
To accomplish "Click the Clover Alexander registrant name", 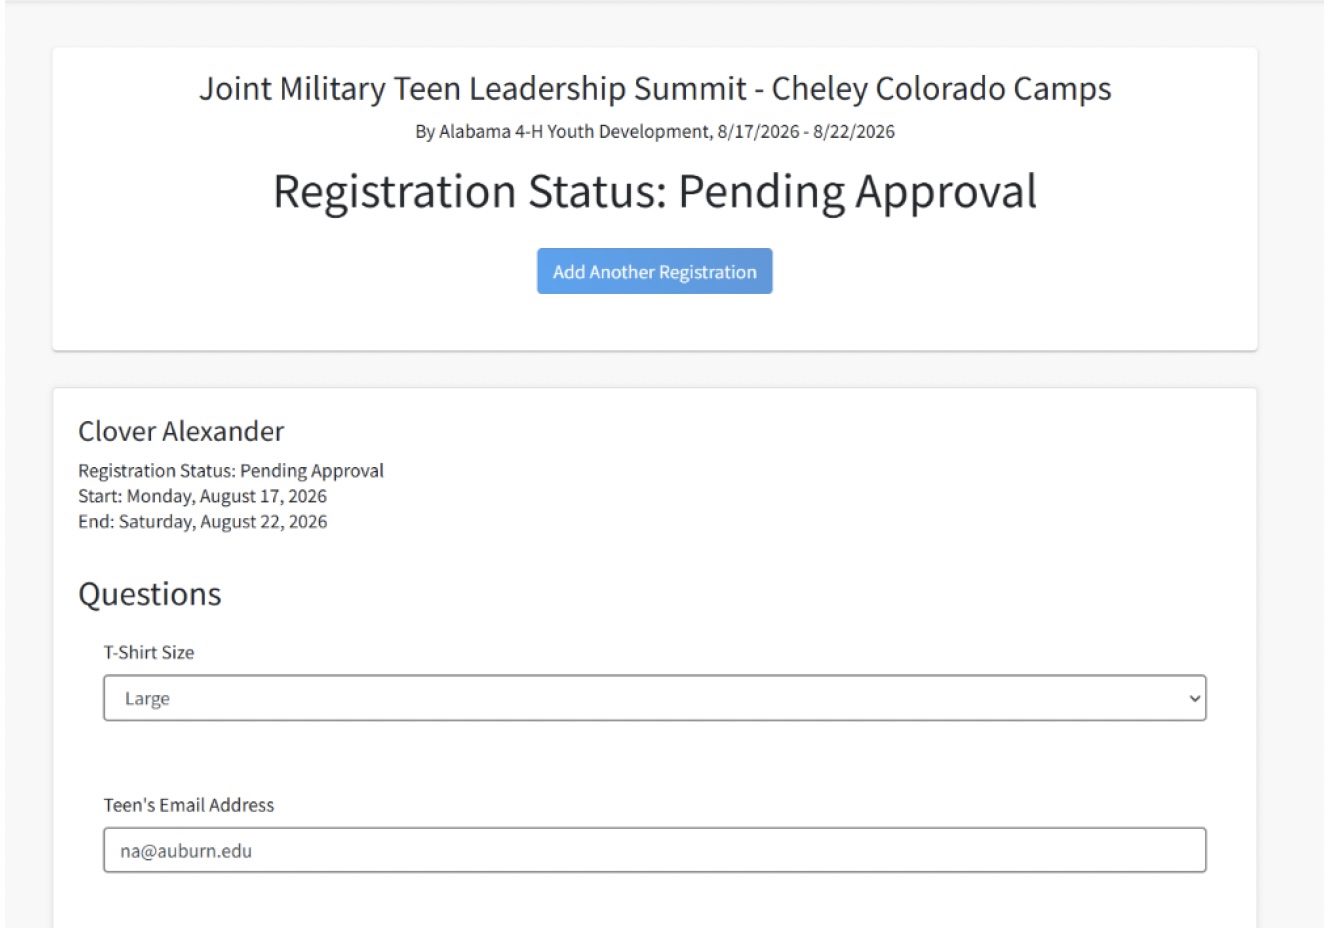I will (x=181, y=431).
